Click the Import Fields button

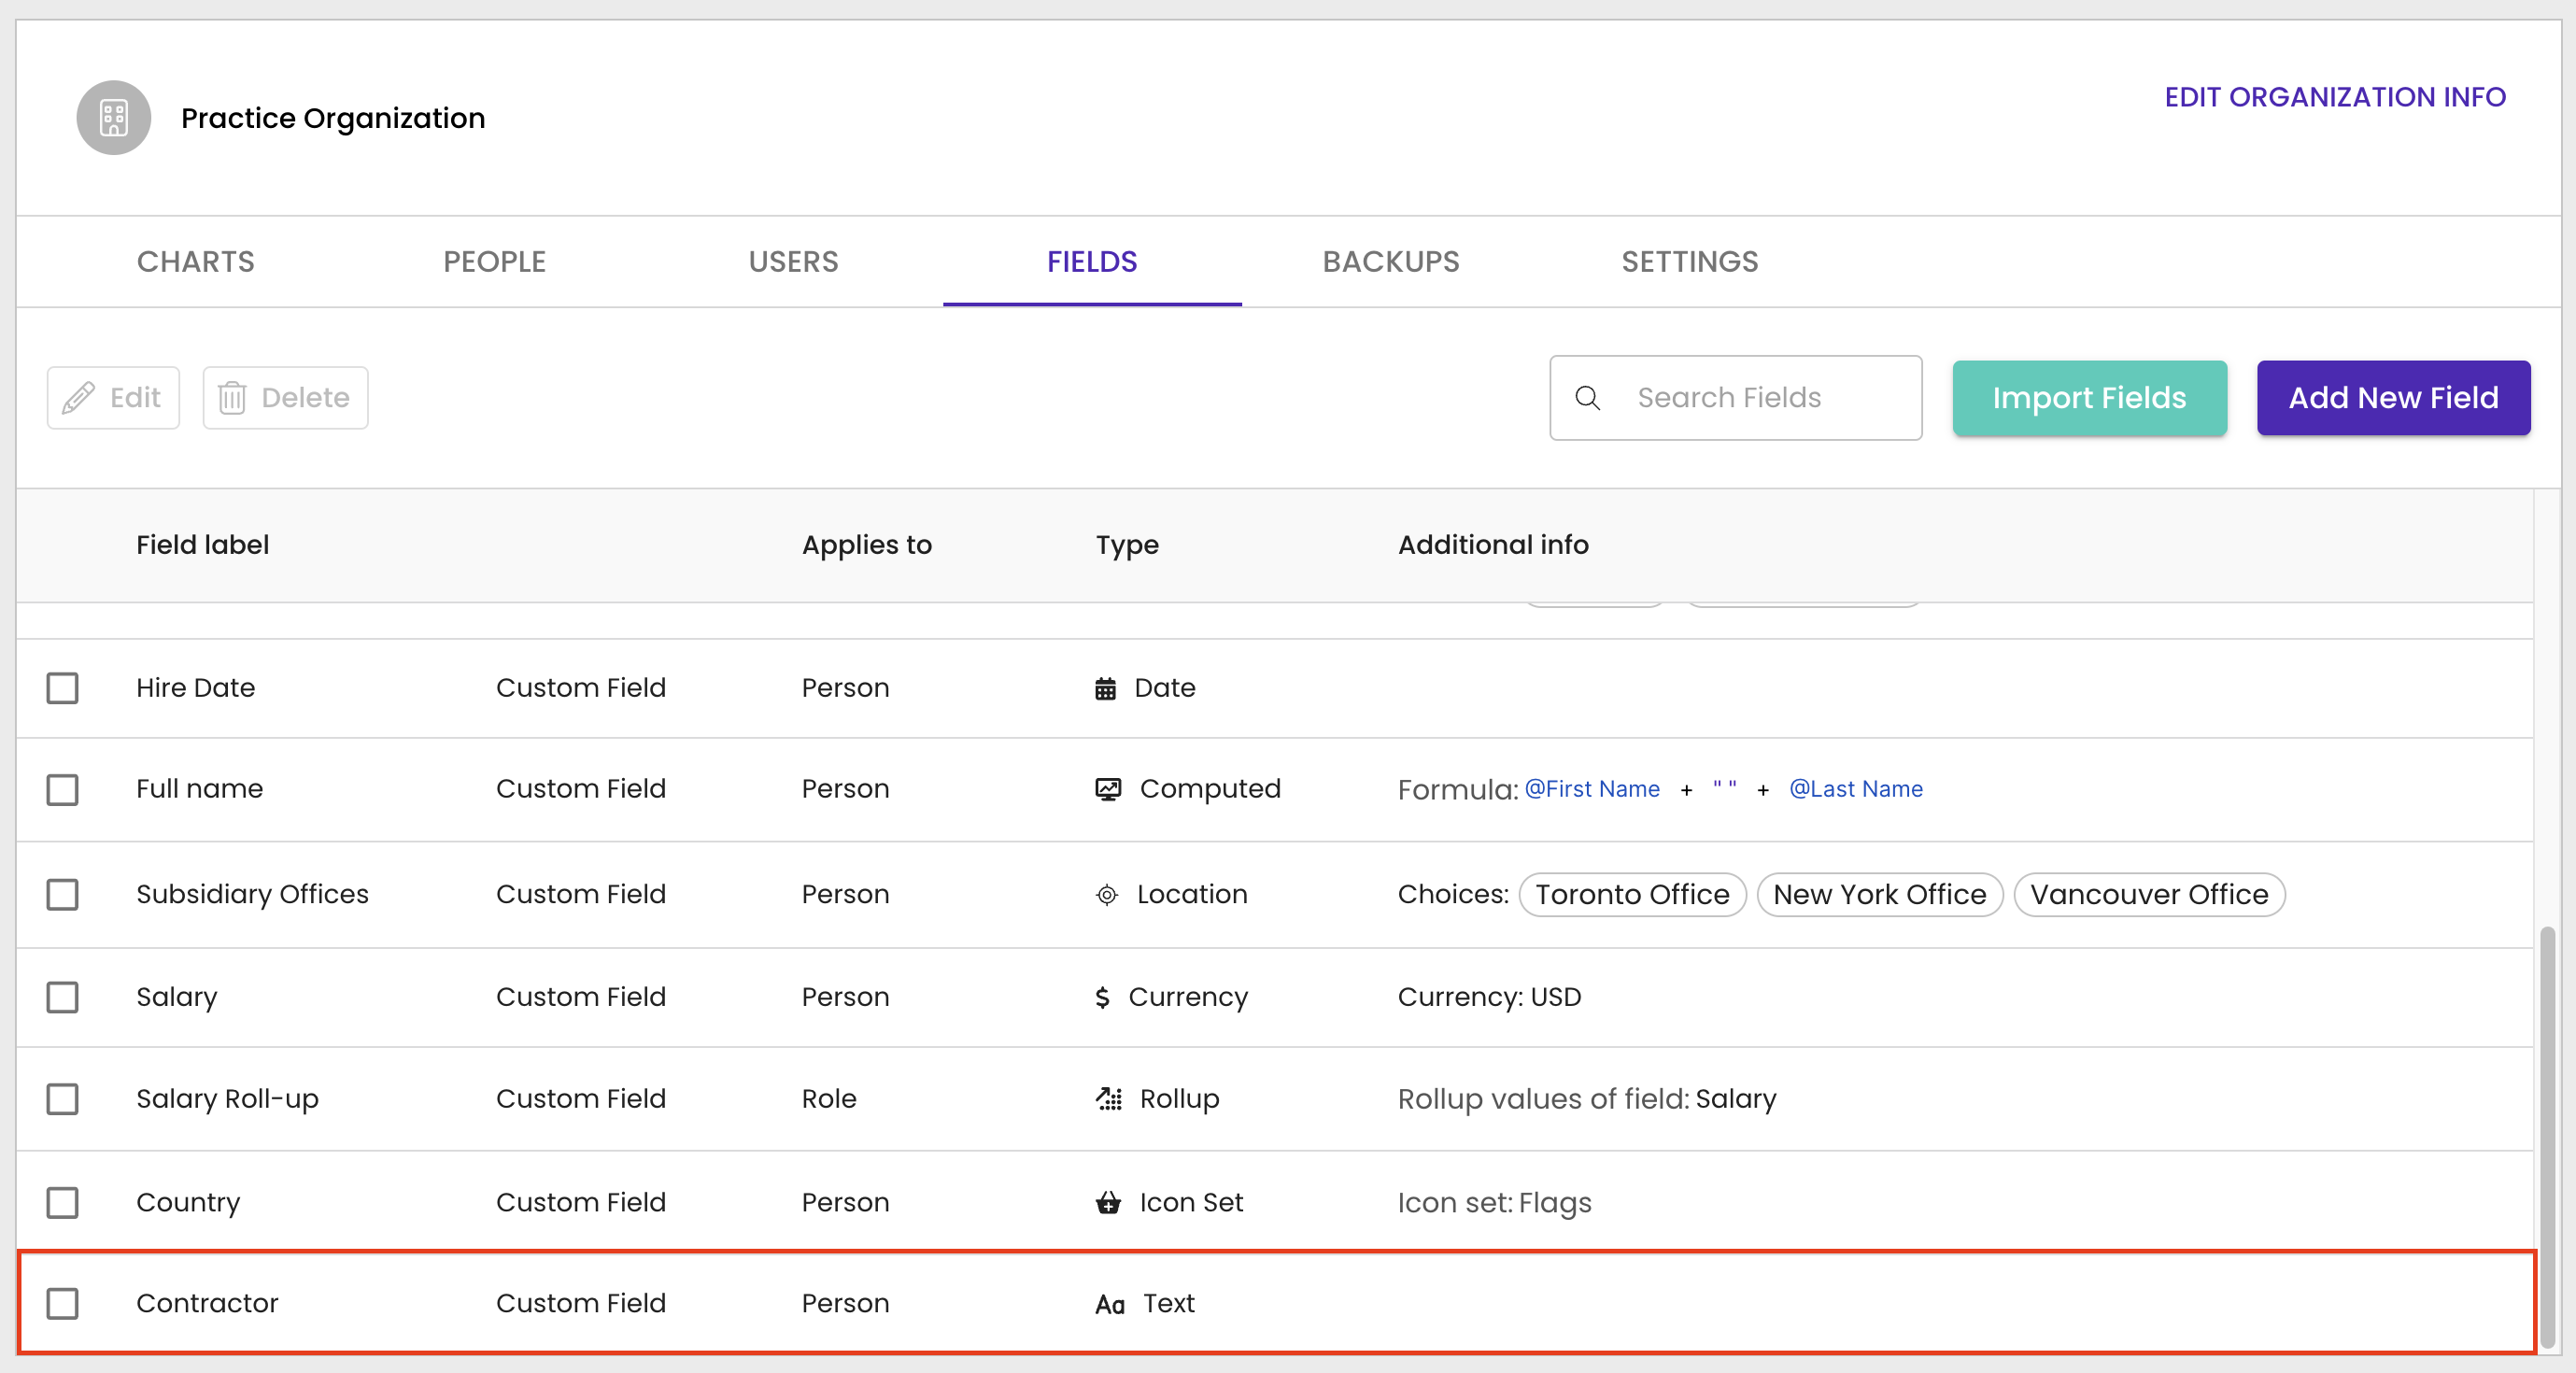click(2088, 398)
